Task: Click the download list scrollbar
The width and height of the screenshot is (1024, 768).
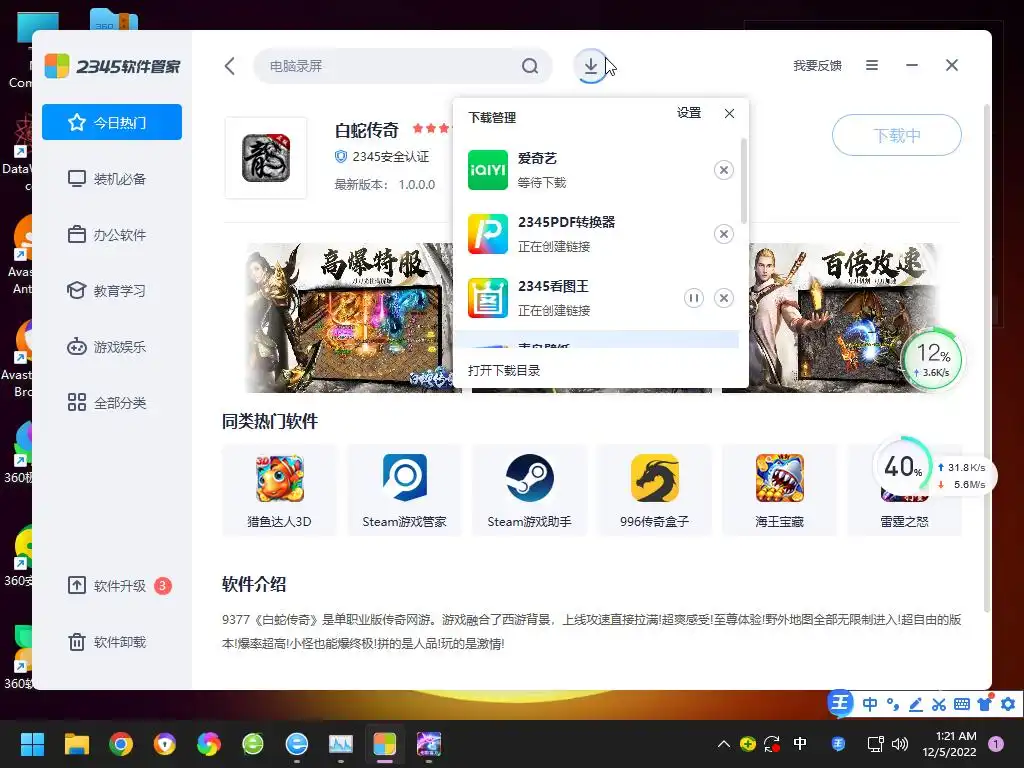Action: [x=743, y=181]
